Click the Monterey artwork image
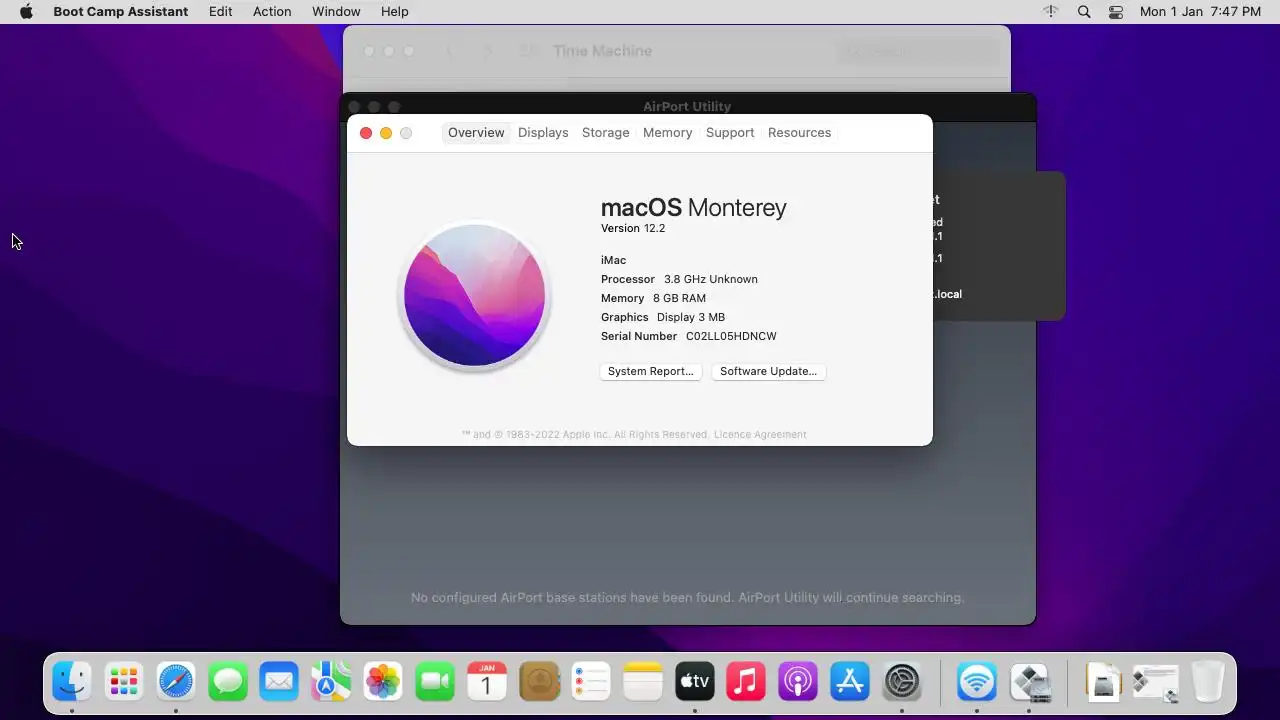The width and height of the screenshot is (1280, 720). pyautogui.click(x=475, y=296)
